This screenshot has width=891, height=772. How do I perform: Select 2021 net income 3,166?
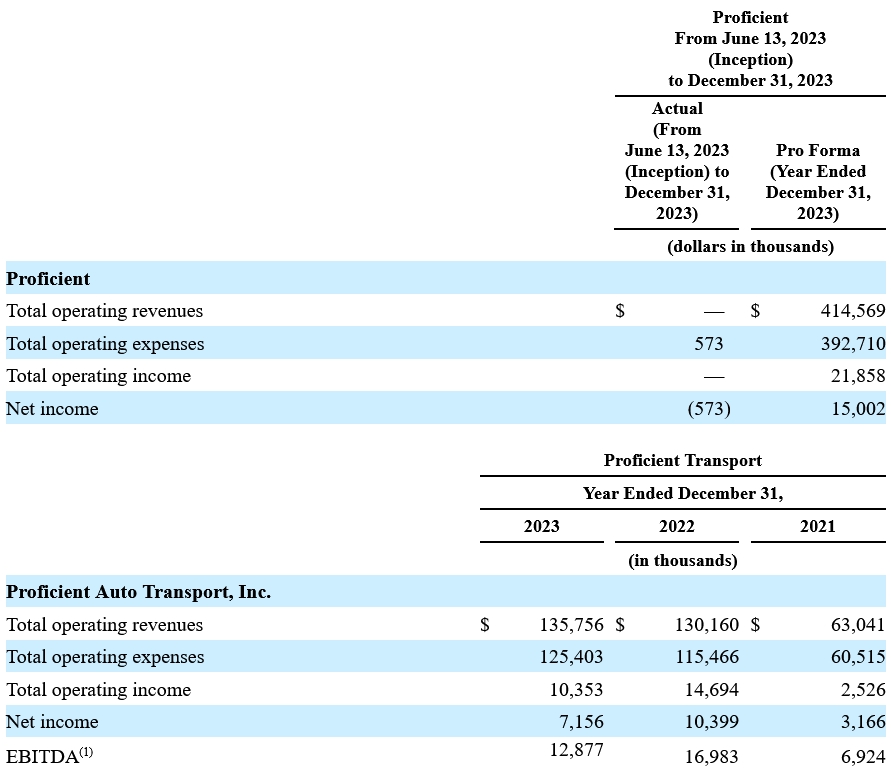tap(863, 722)
